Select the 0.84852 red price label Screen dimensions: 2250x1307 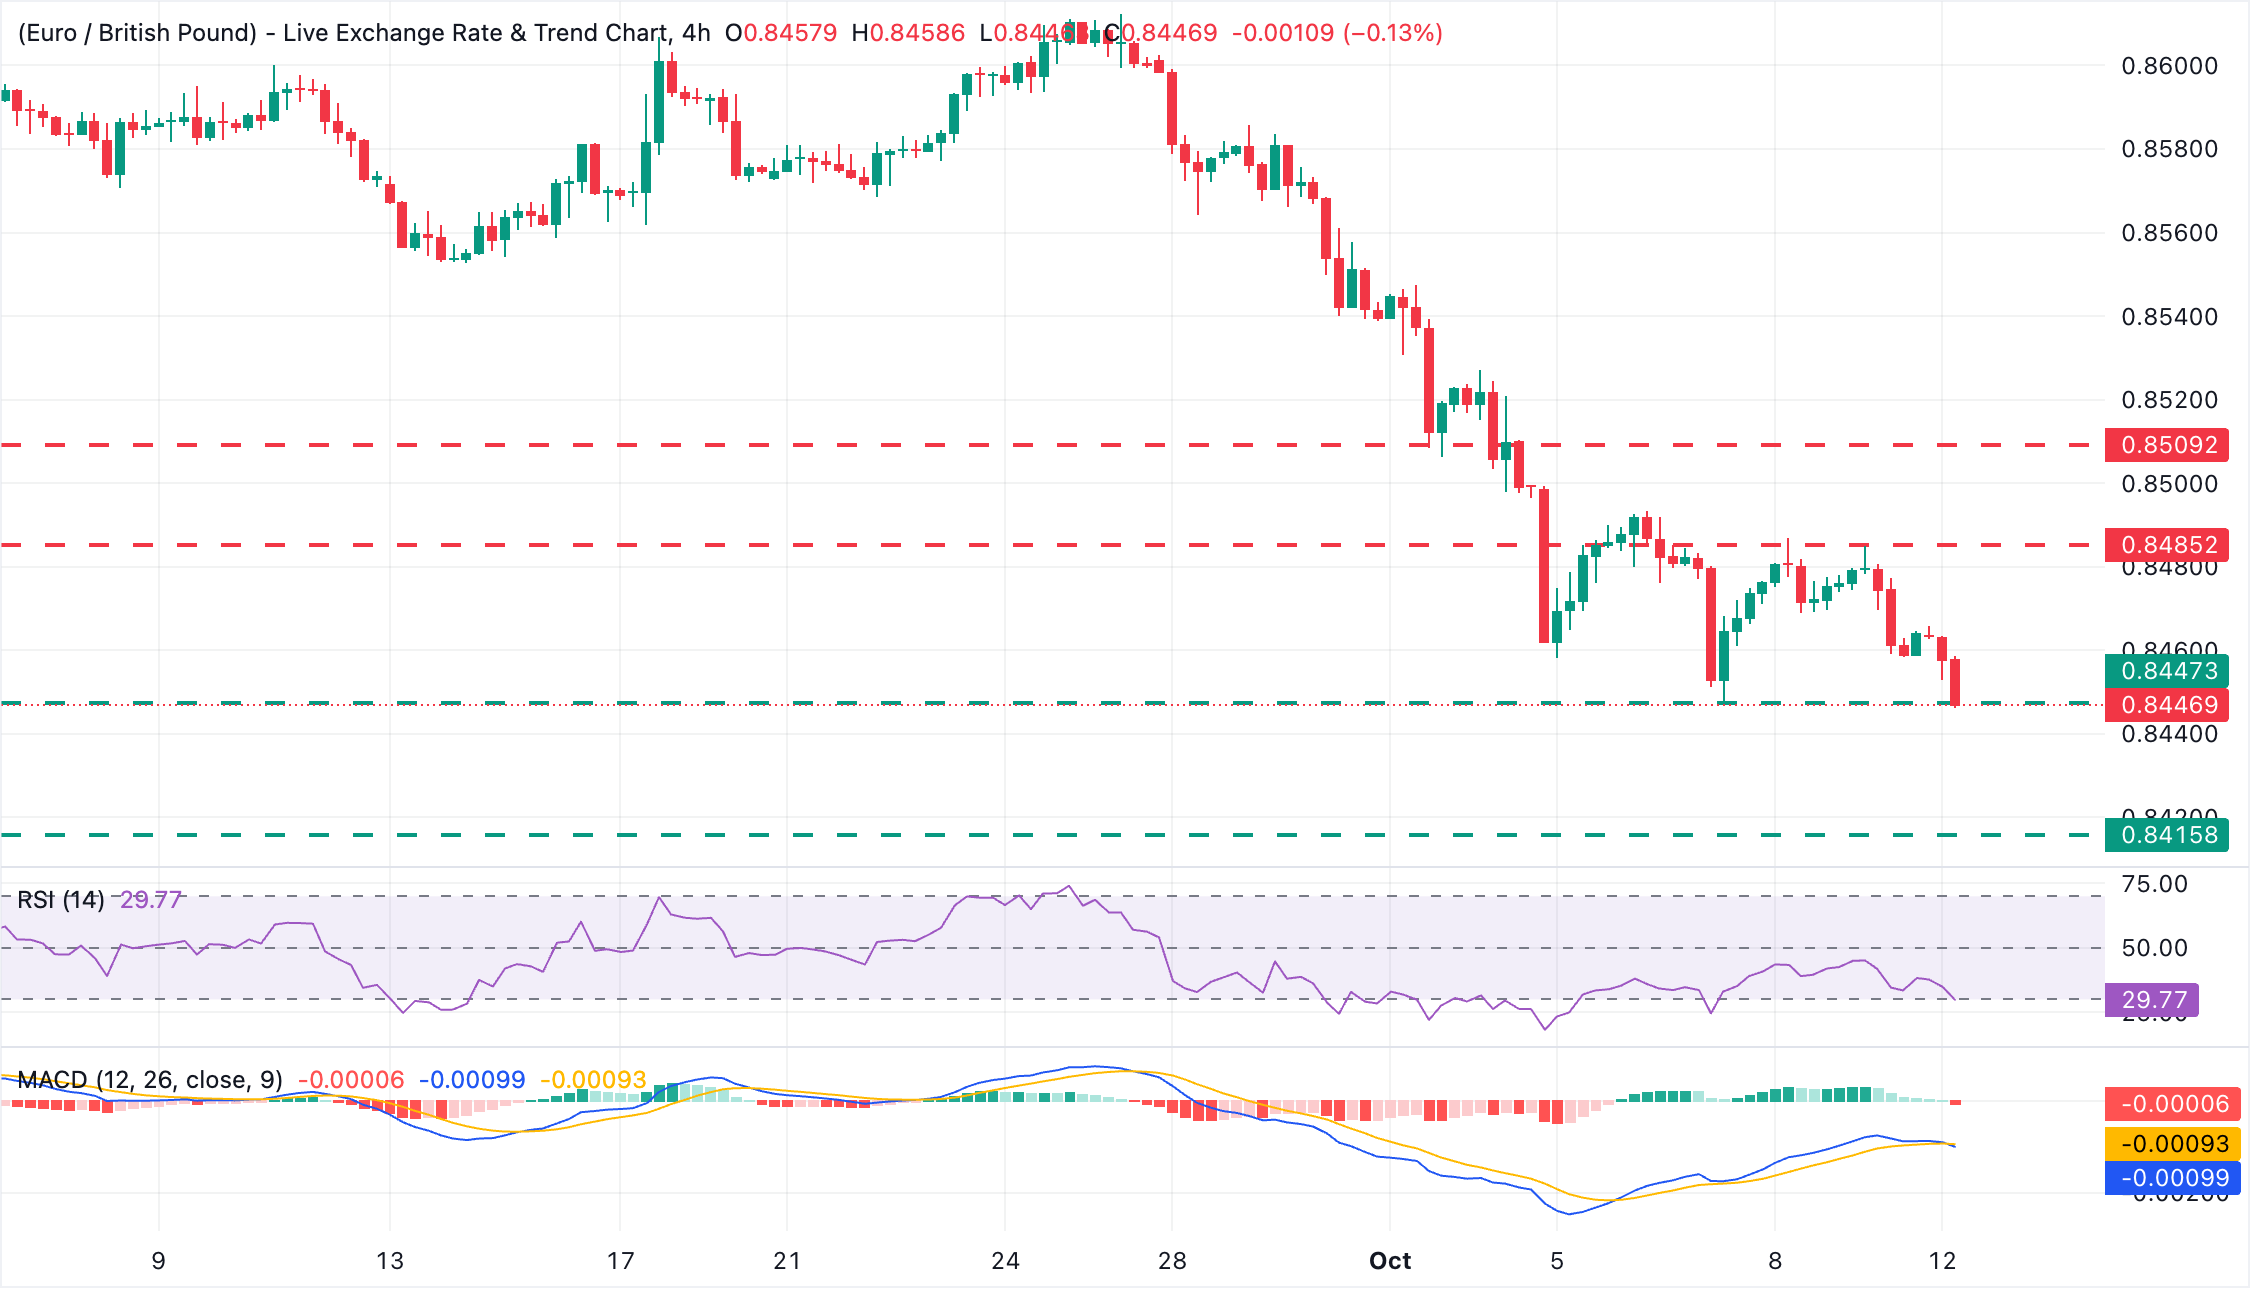(x=2167, y=545)
